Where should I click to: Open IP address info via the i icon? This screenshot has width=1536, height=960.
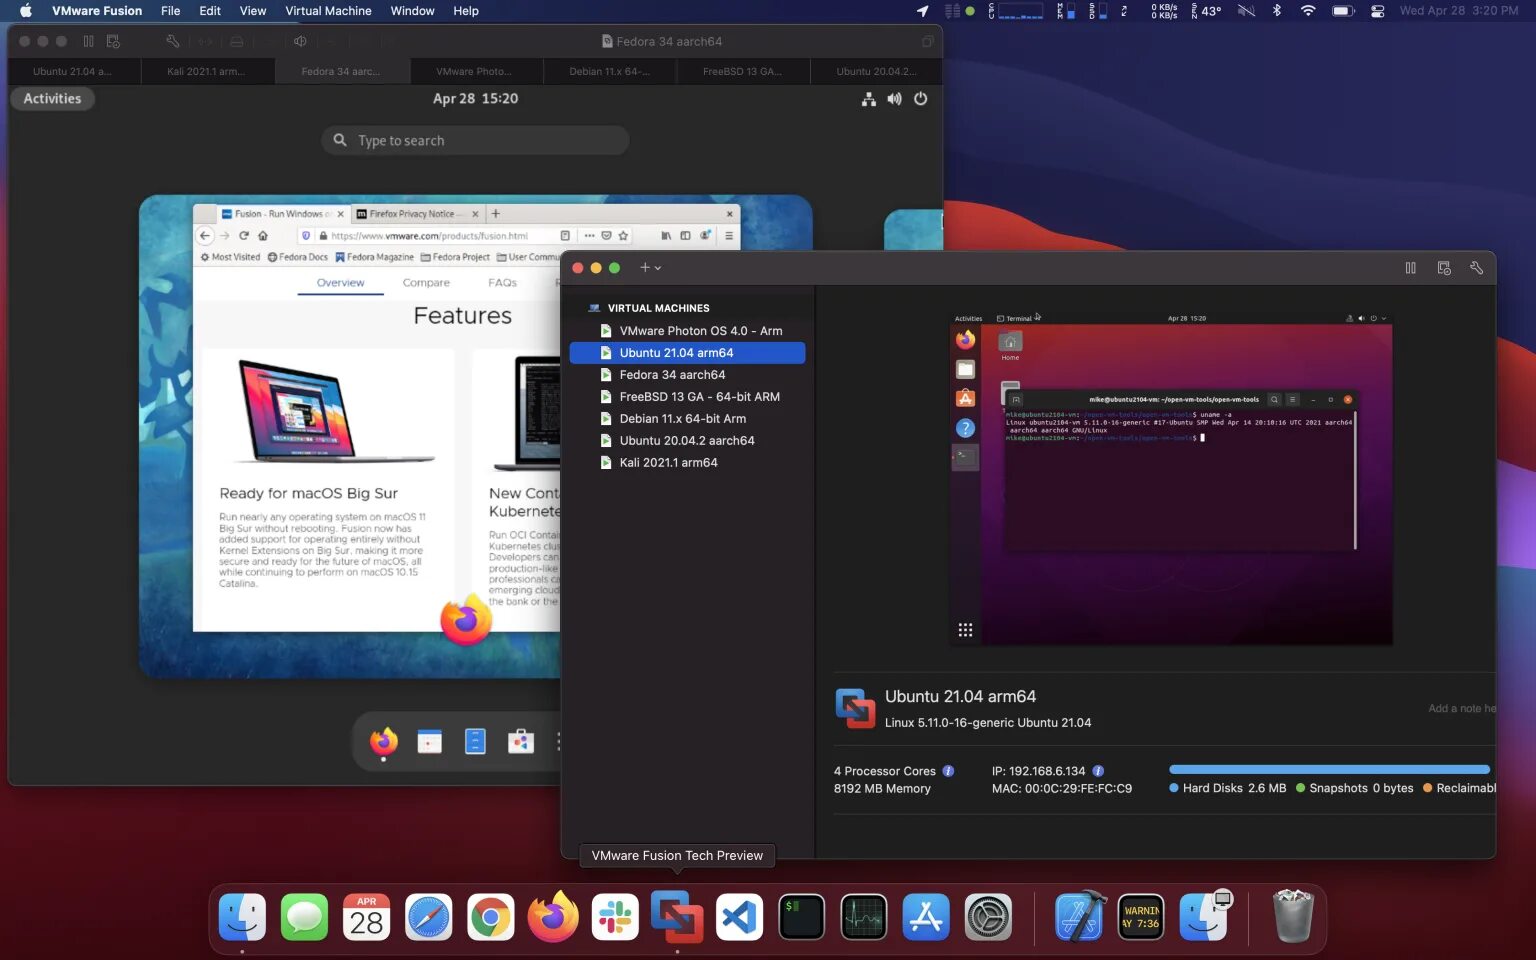[x=1098, y=771]
